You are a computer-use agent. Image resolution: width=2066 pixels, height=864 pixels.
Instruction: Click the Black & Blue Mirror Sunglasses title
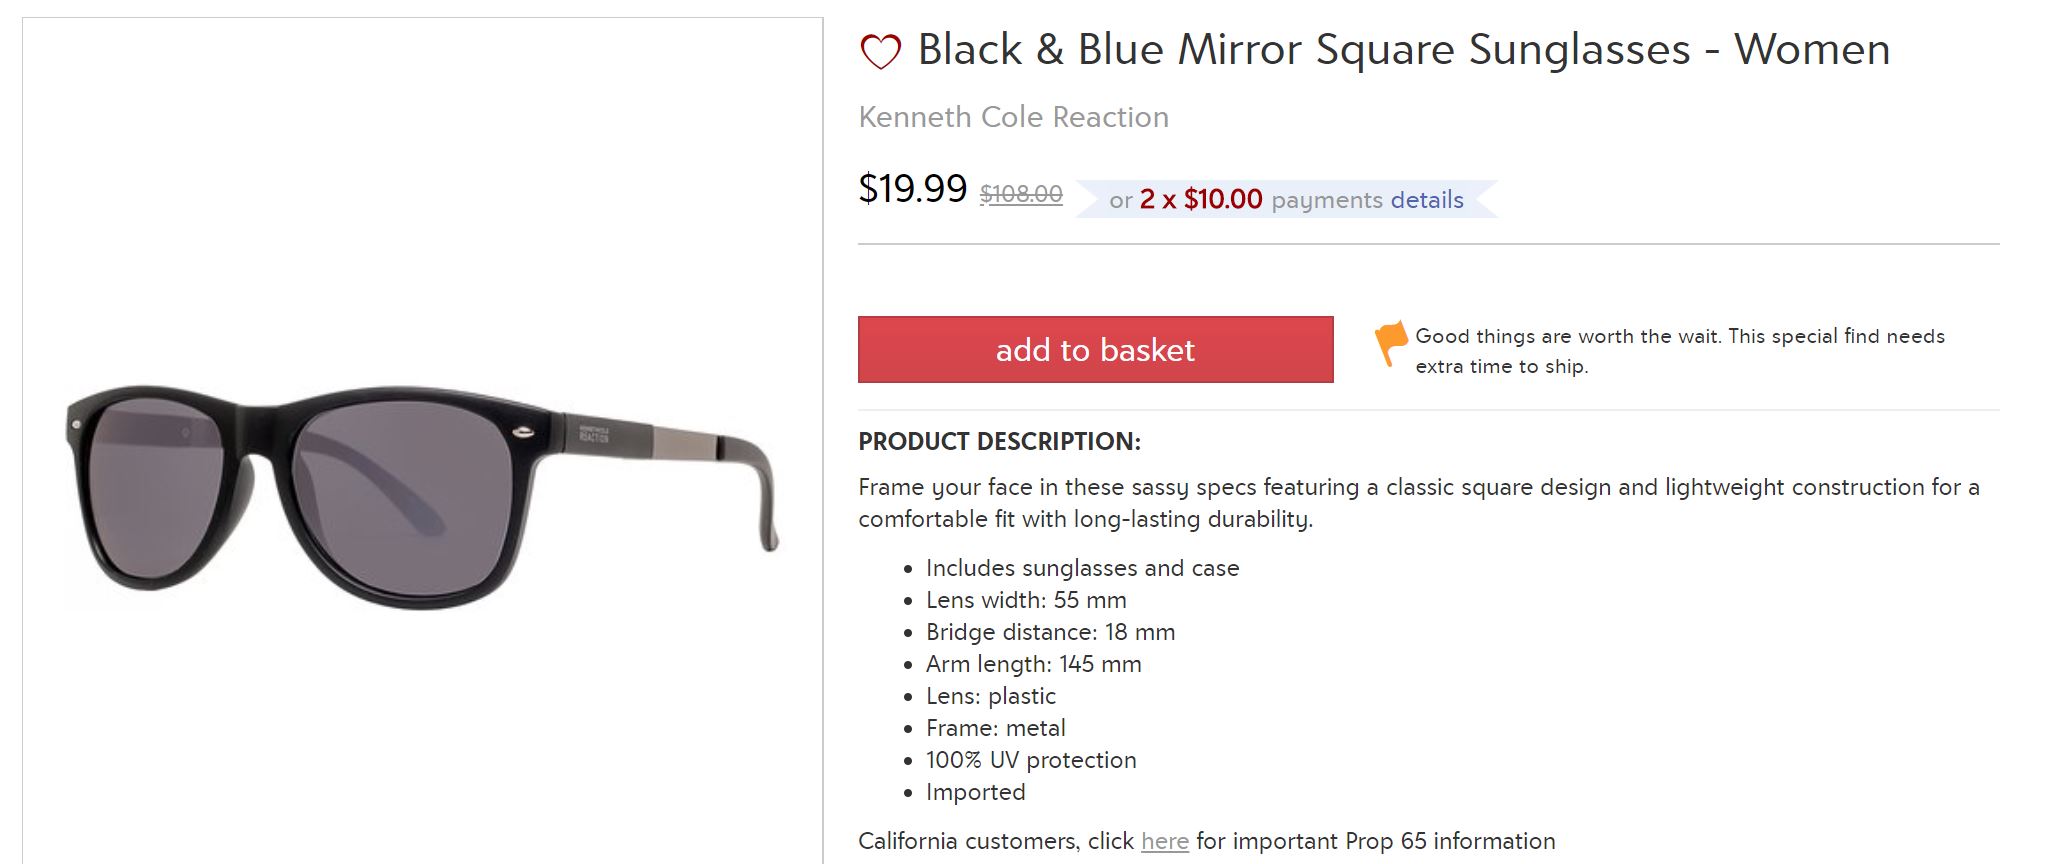[1403, 50]
